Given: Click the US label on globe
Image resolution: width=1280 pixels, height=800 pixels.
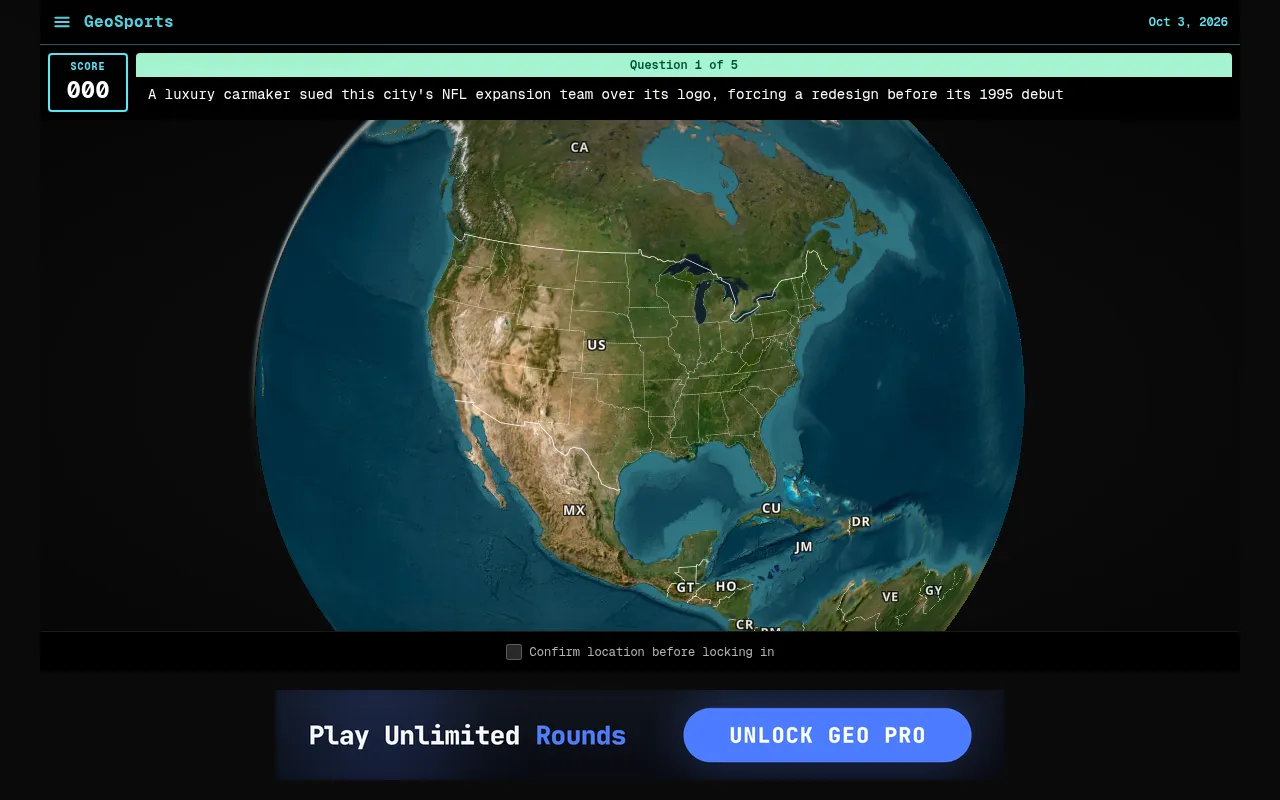Looking at the screenshot, I should 596,345.
